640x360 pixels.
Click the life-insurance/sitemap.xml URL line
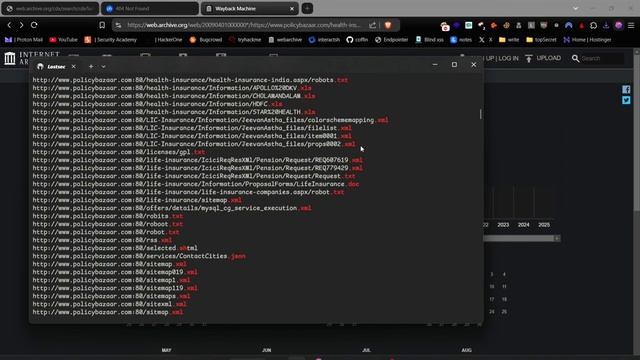(x=137, y=200)
